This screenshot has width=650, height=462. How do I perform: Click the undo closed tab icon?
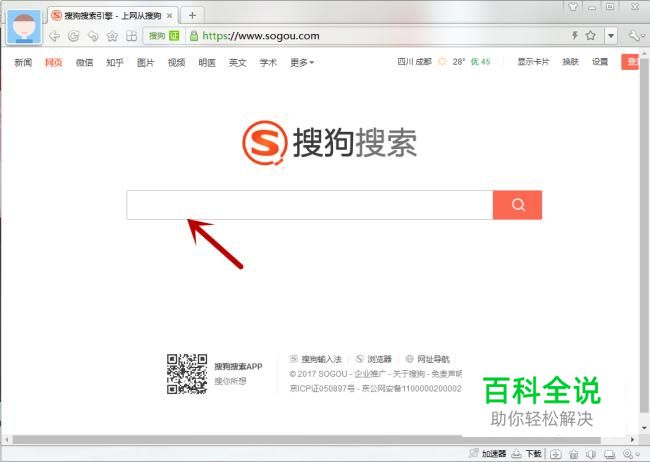click(x=93, y=36)
